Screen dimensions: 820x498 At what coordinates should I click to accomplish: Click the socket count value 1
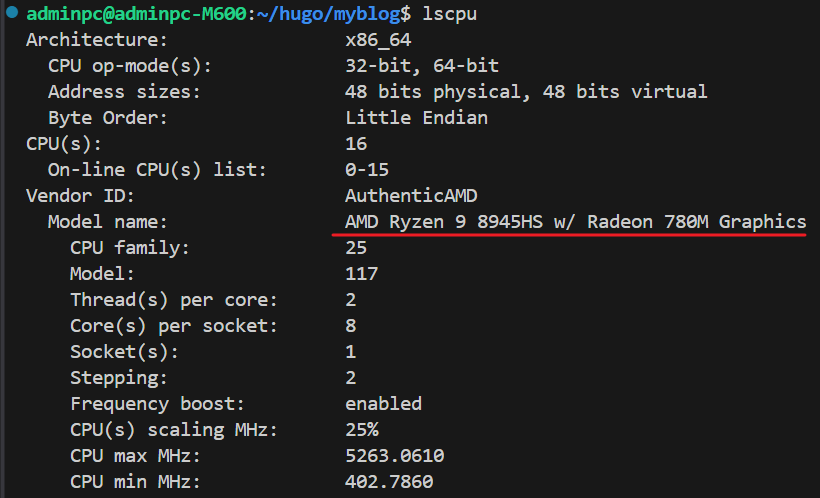click(351, 352)
